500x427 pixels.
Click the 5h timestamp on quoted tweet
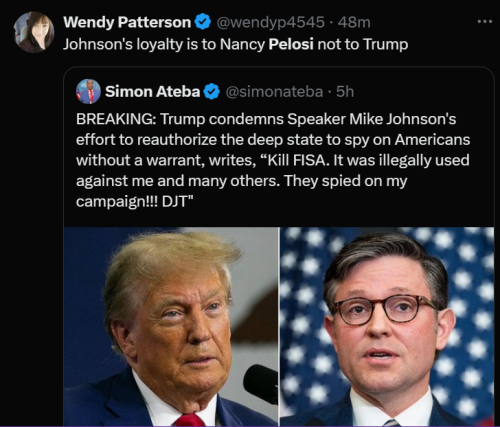tap(345, 92)
